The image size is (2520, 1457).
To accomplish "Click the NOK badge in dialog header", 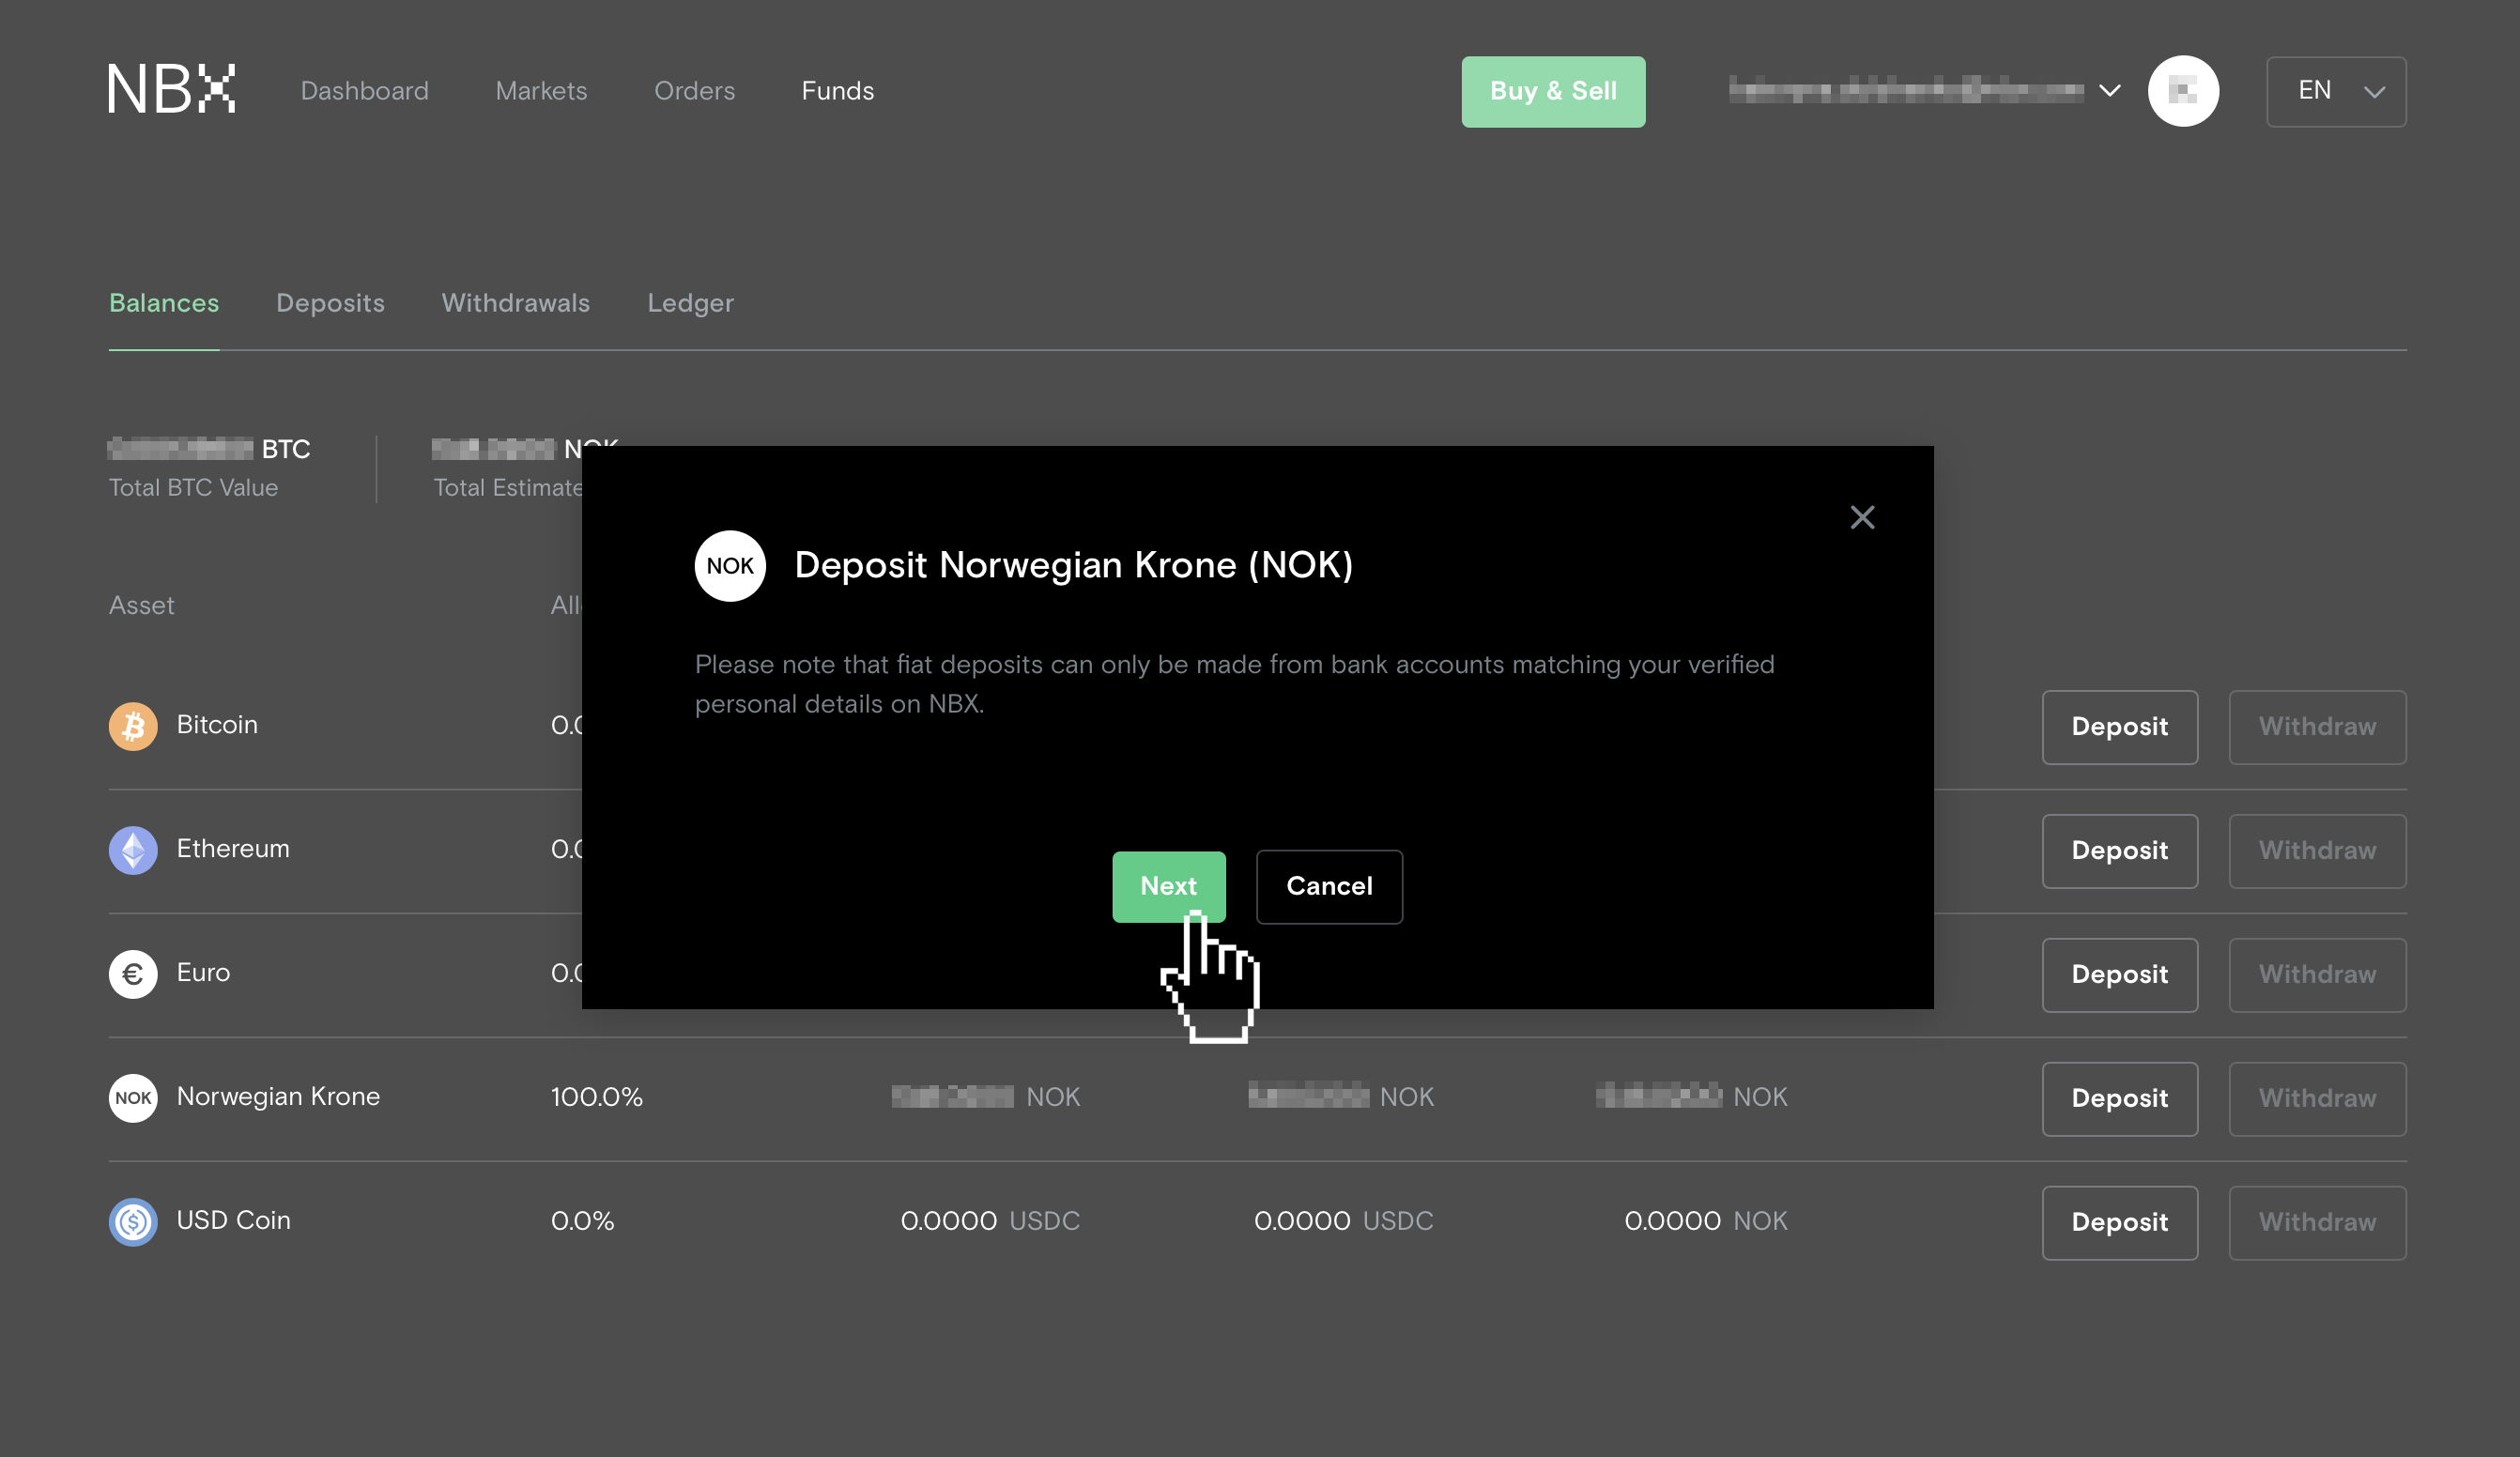I will [x=730, y=566].
